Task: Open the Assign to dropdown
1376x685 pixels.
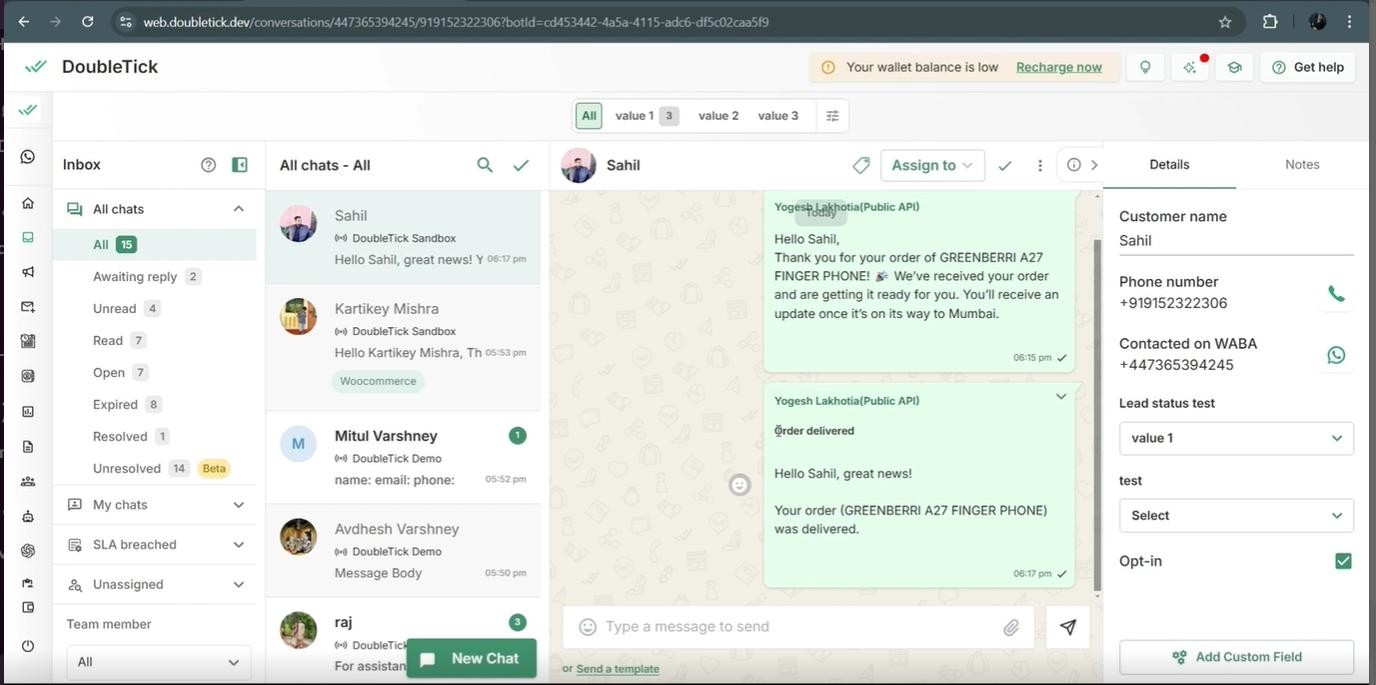Action: [932, 165]
